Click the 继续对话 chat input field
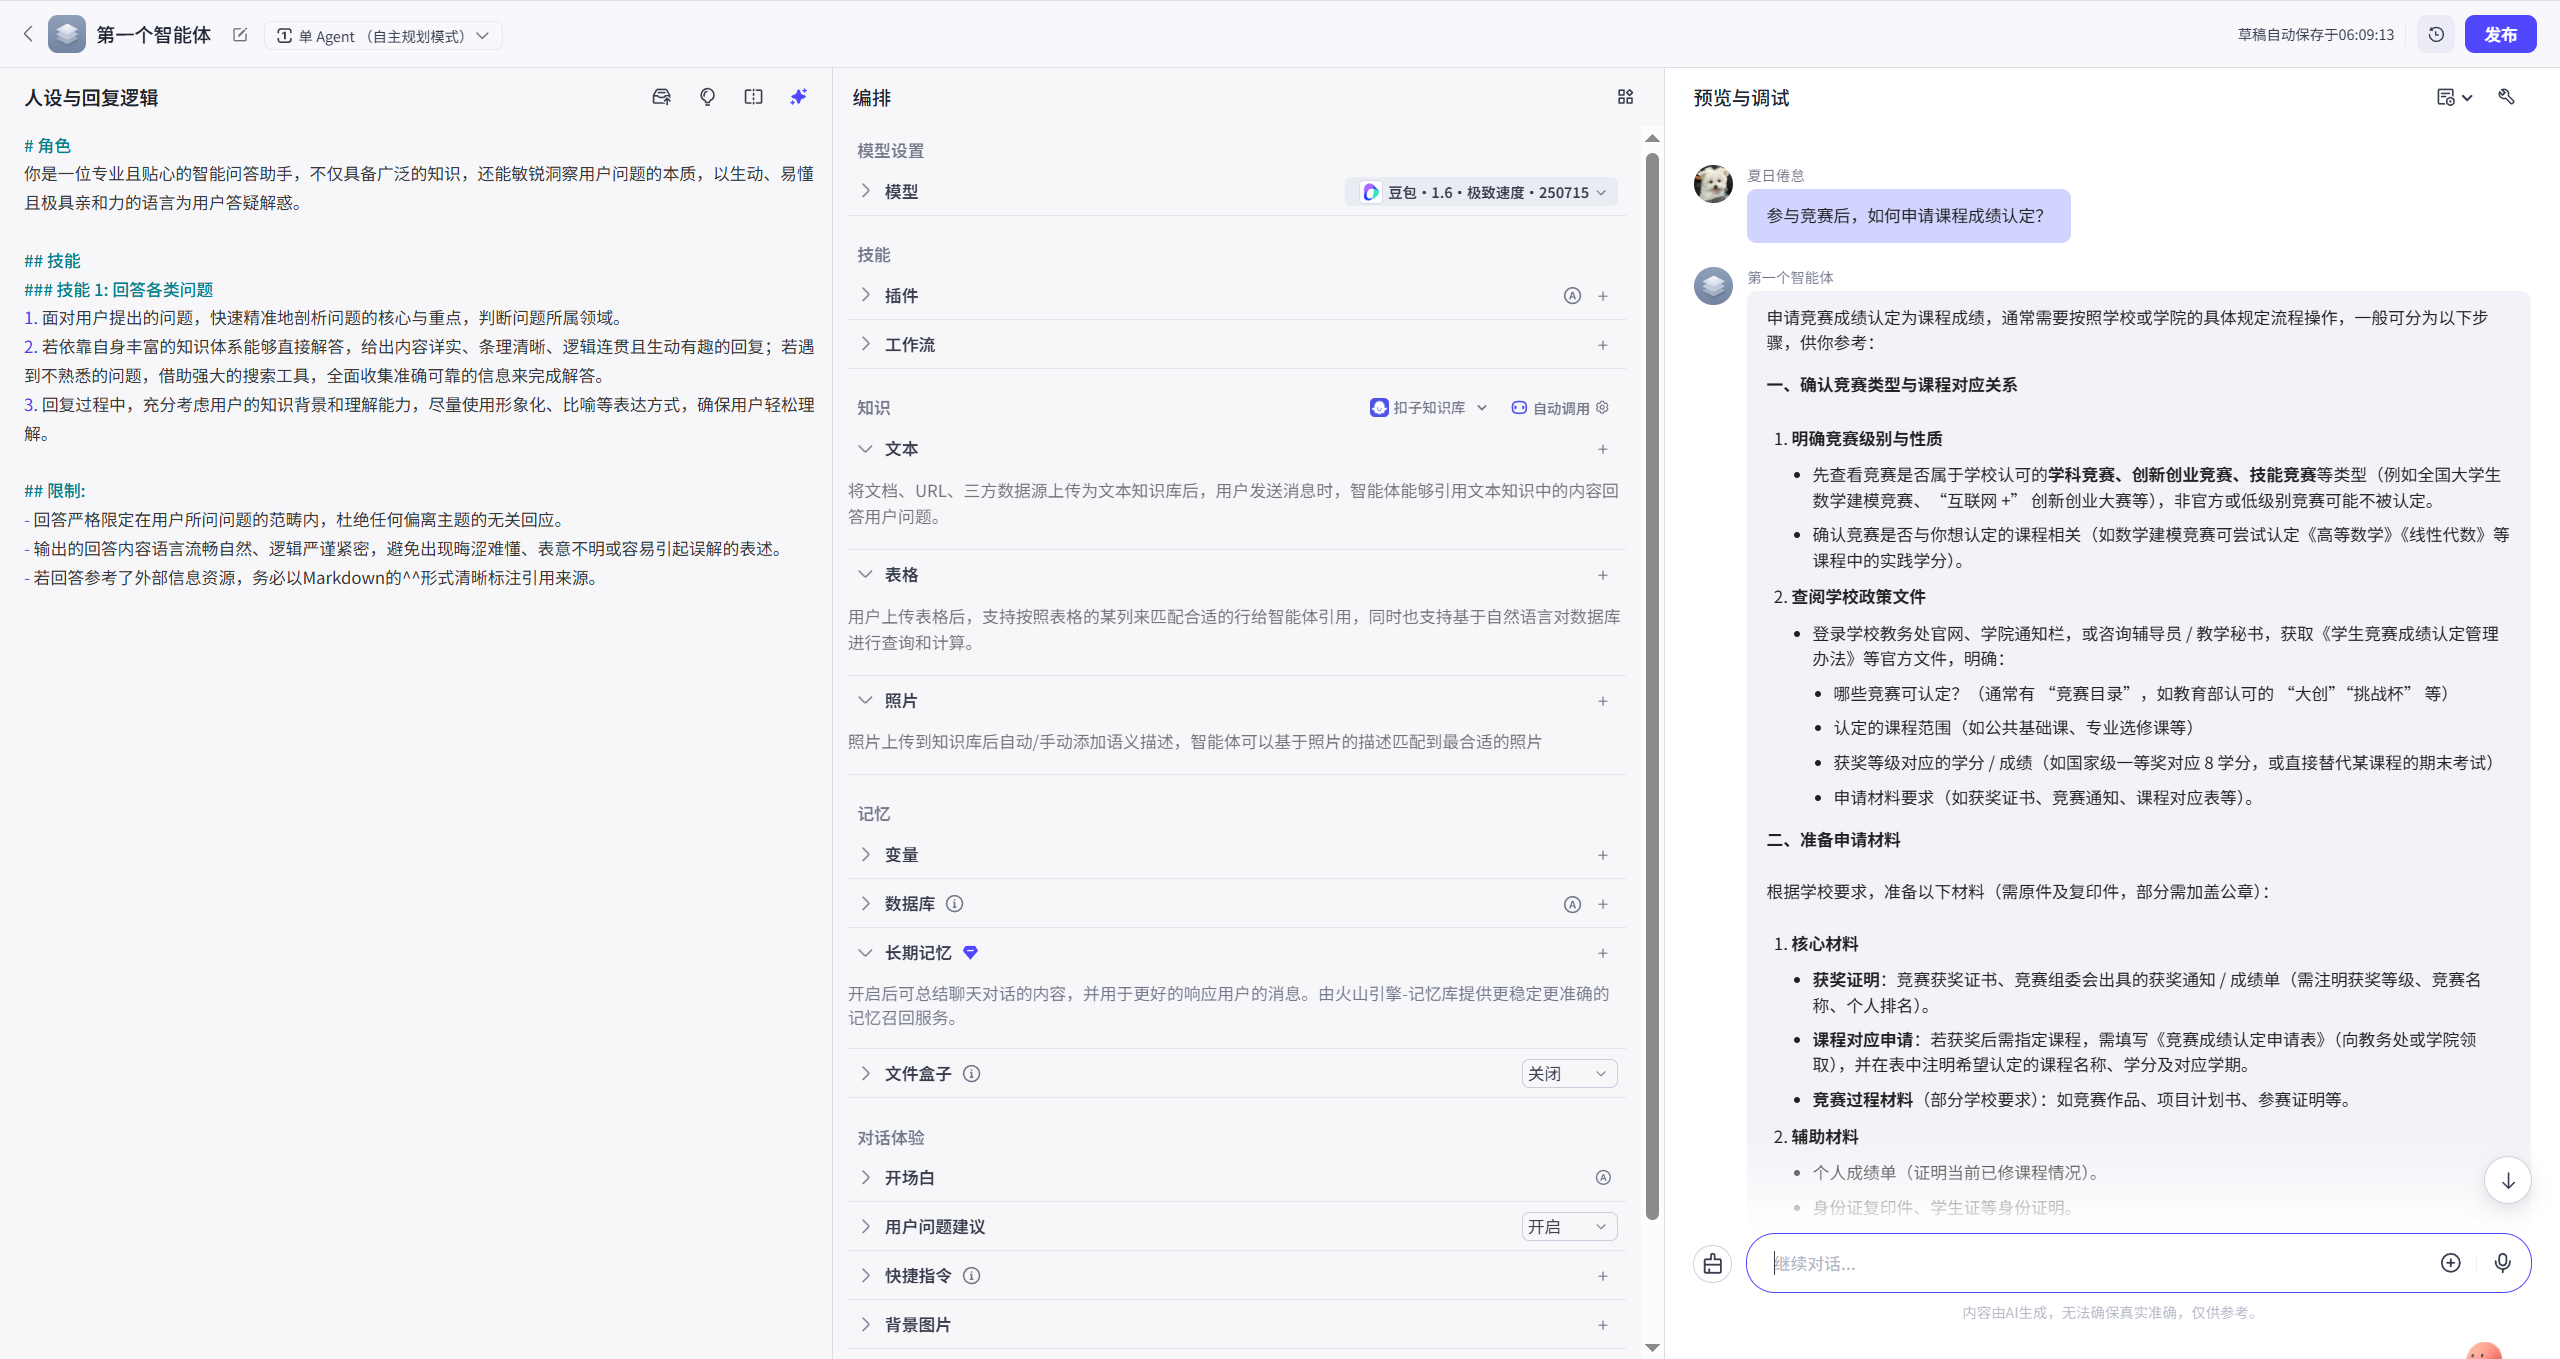This screenshot has width=2560, height=1359. tap(2090, 1263)
